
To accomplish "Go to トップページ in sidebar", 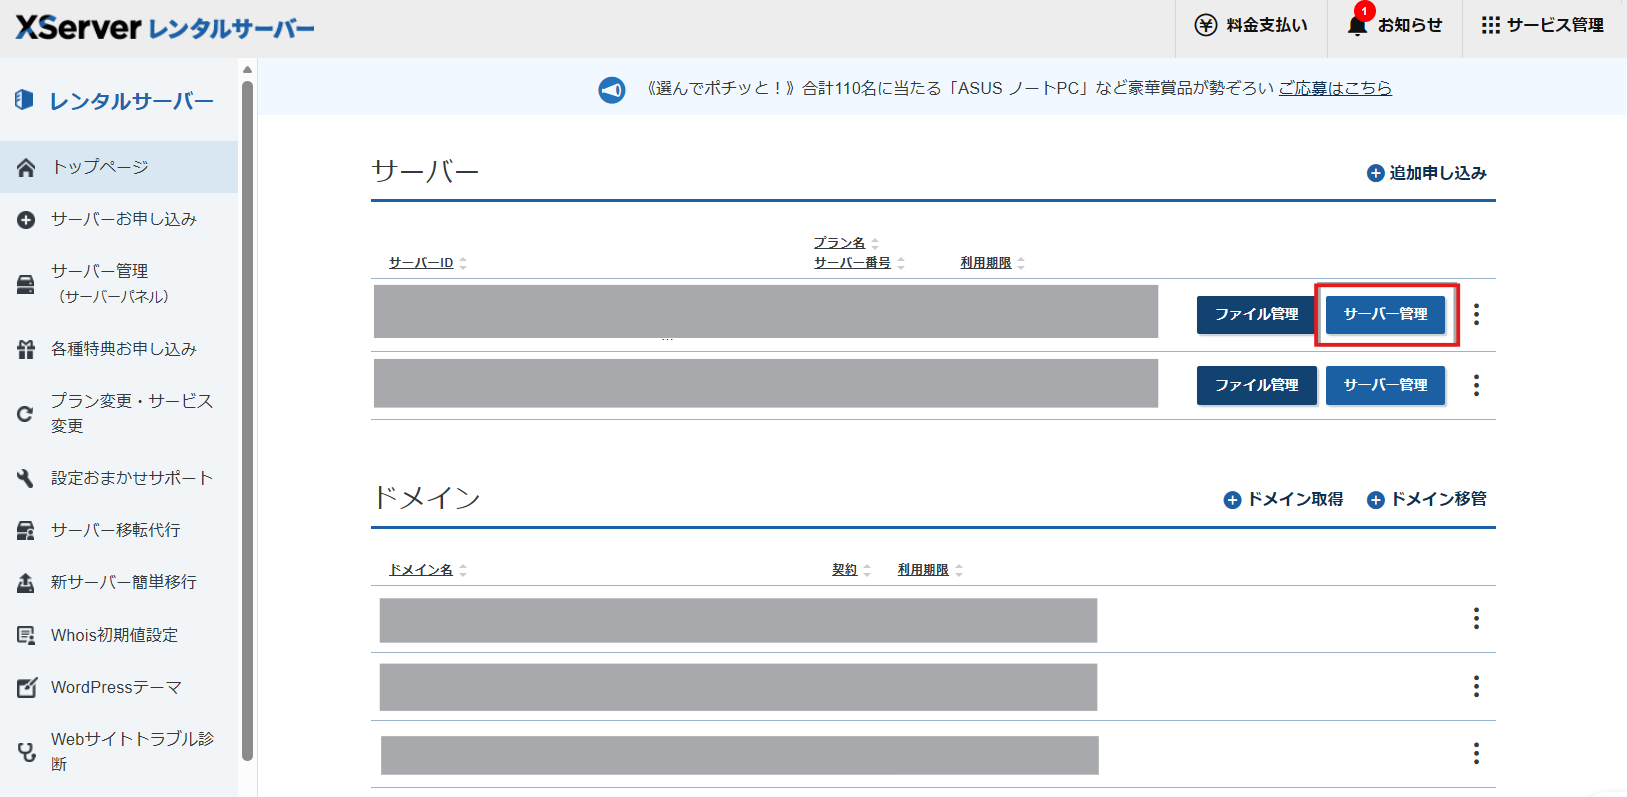I will point(119,167).
